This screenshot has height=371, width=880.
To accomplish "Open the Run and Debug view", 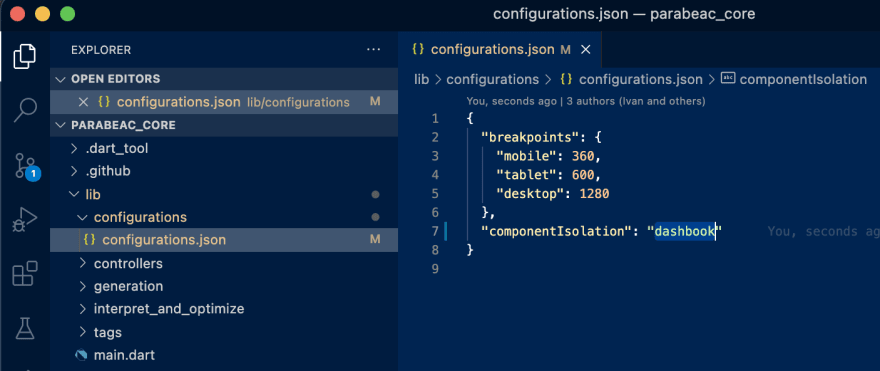I will coord(25,220).
